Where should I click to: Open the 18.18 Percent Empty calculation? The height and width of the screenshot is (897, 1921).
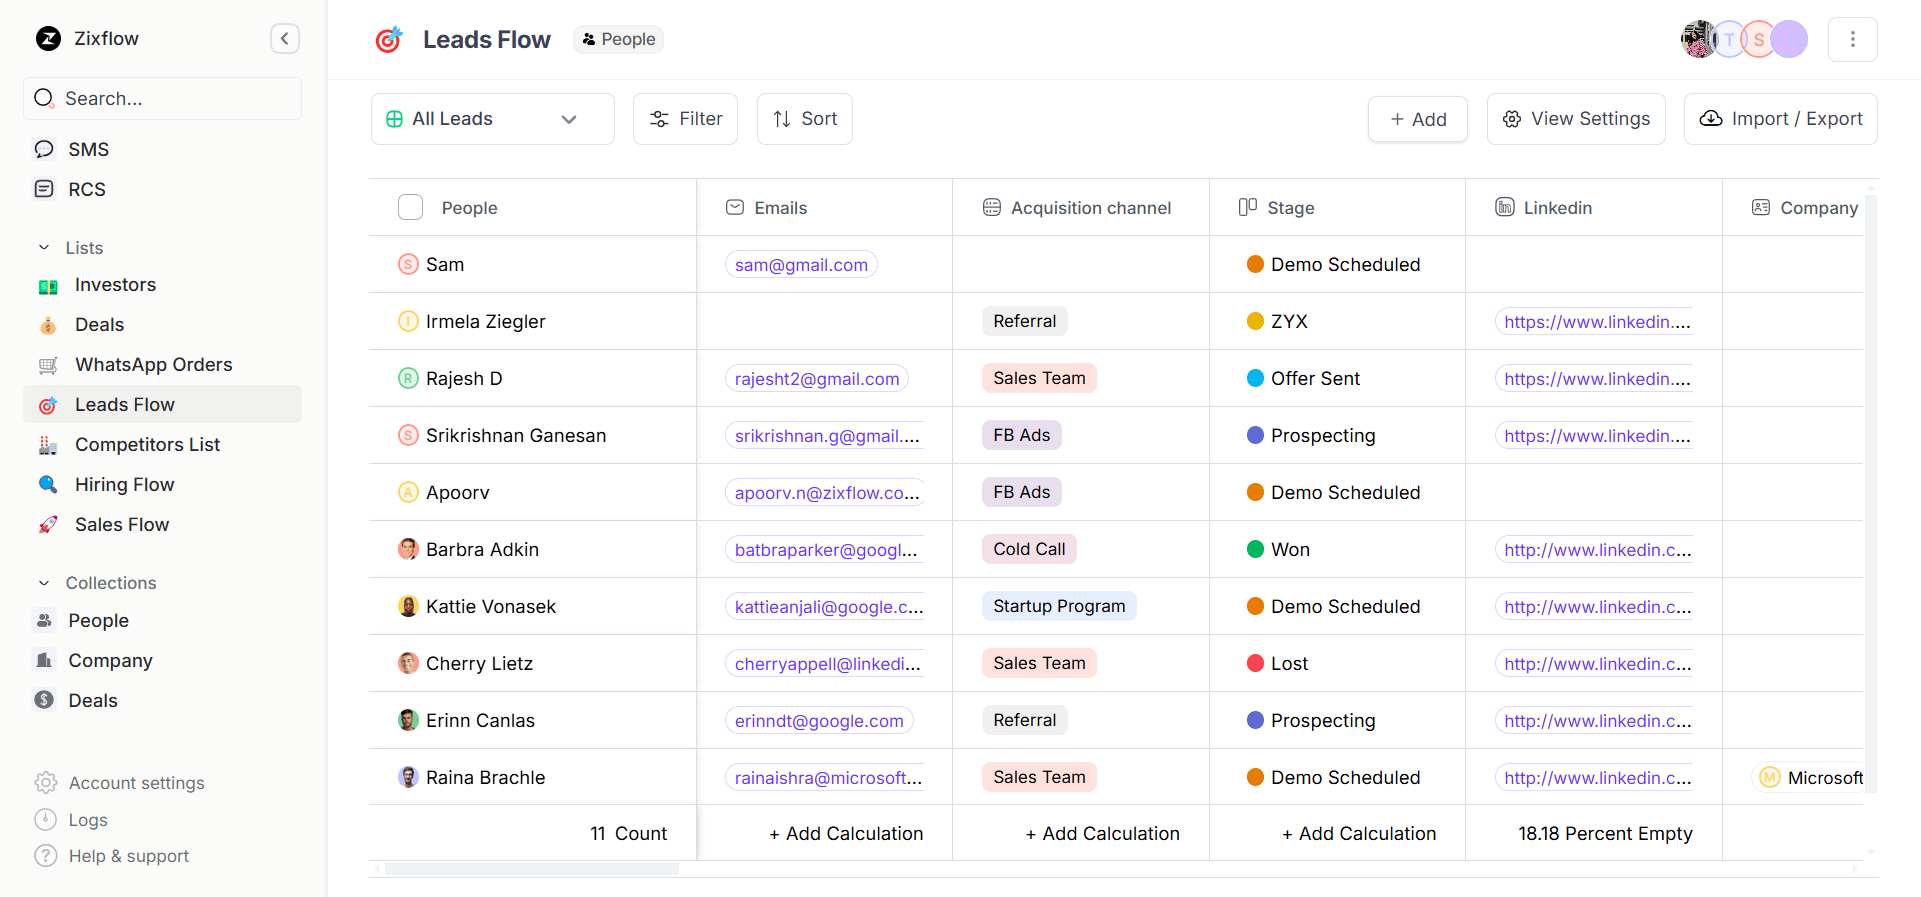[x=1605, y=833]
